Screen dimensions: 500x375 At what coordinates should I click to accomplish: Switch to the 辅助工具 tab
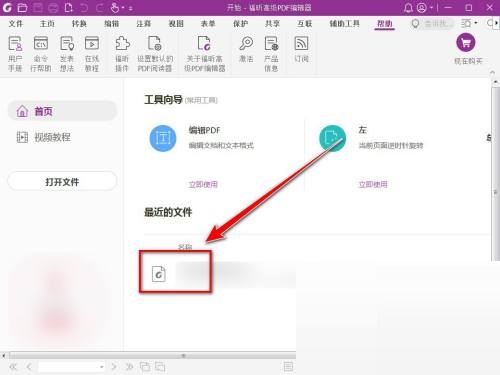pyautogui.click(x=344, y=24)
